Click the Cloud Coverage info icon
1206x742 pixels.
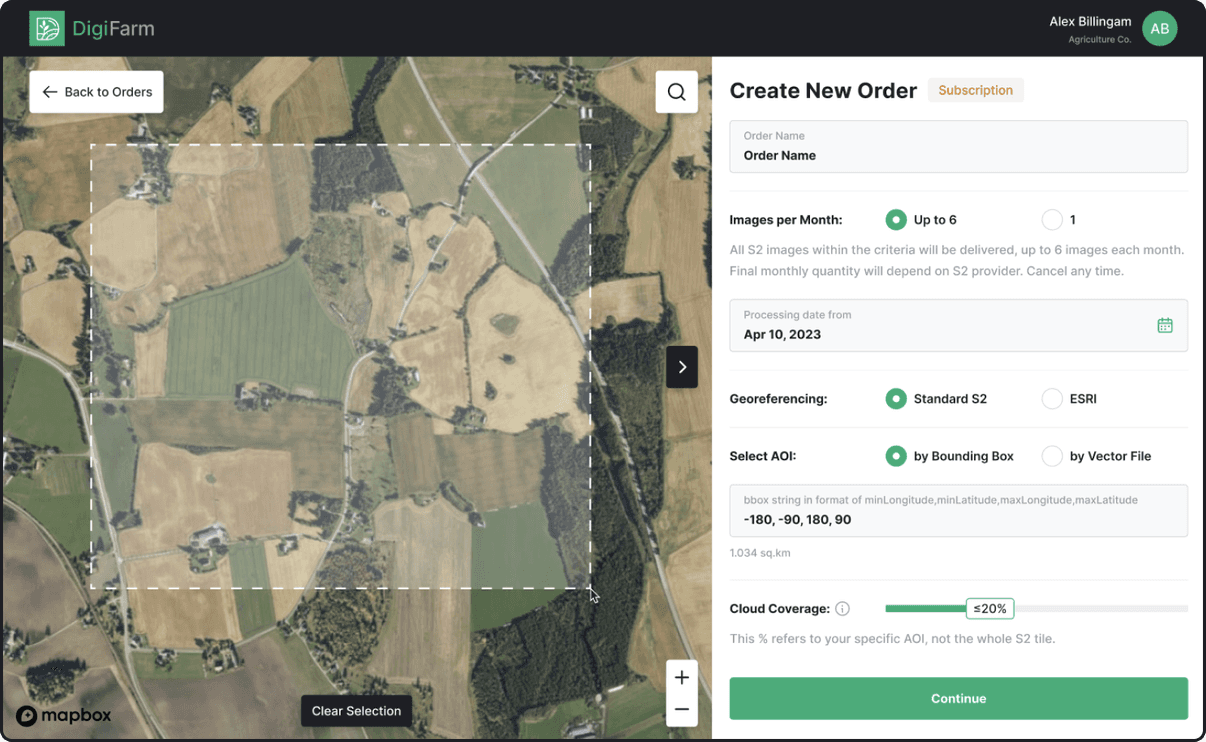[x=842, y=608]
